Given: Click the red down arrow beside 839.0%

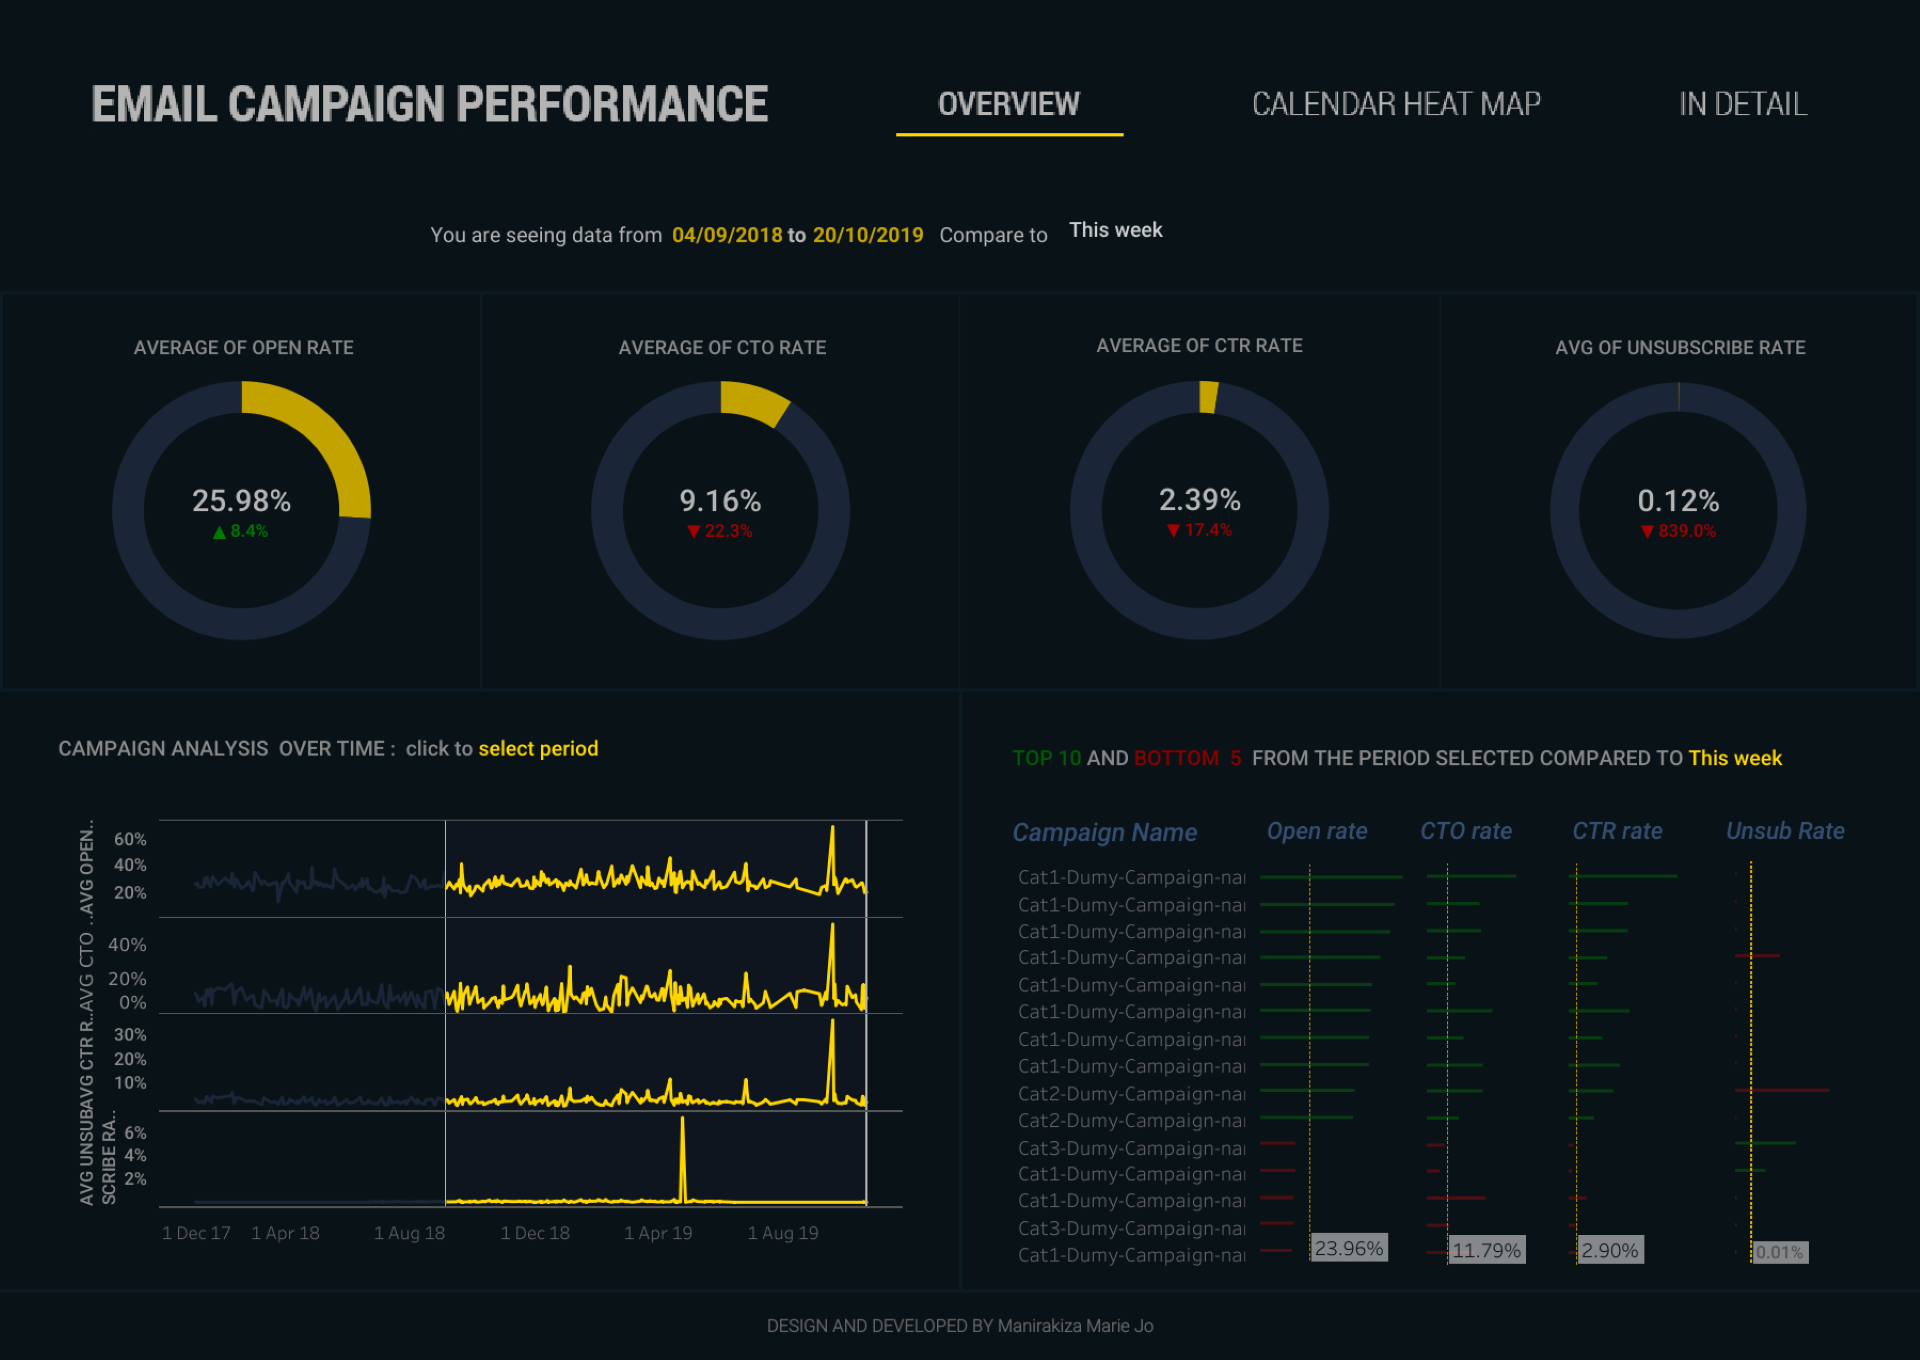Looking at the screenshot, I should tap(1647, 532).
